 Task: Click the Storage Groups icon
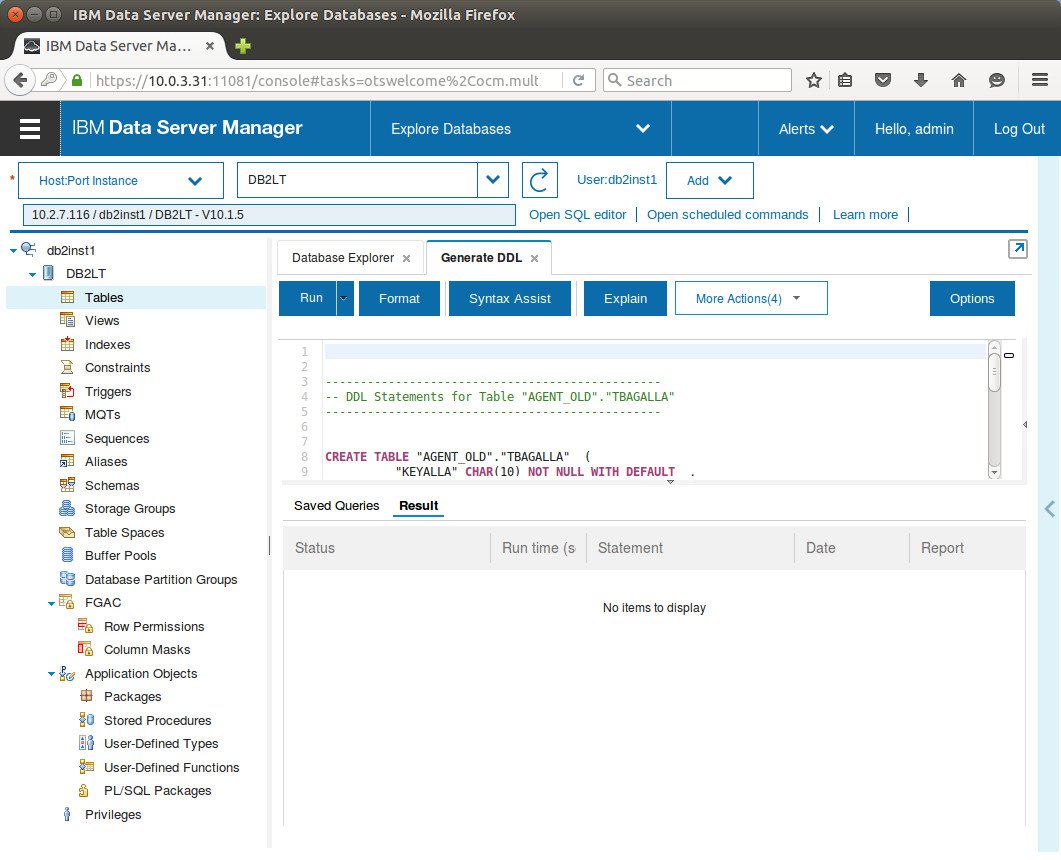(x=68, y=508)
